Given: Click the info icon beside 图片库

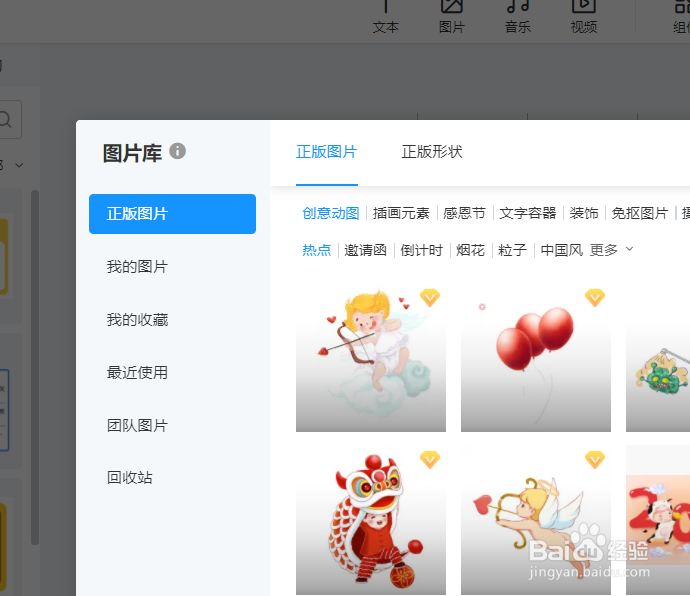Looking at the screenshot, I should 177,151.
